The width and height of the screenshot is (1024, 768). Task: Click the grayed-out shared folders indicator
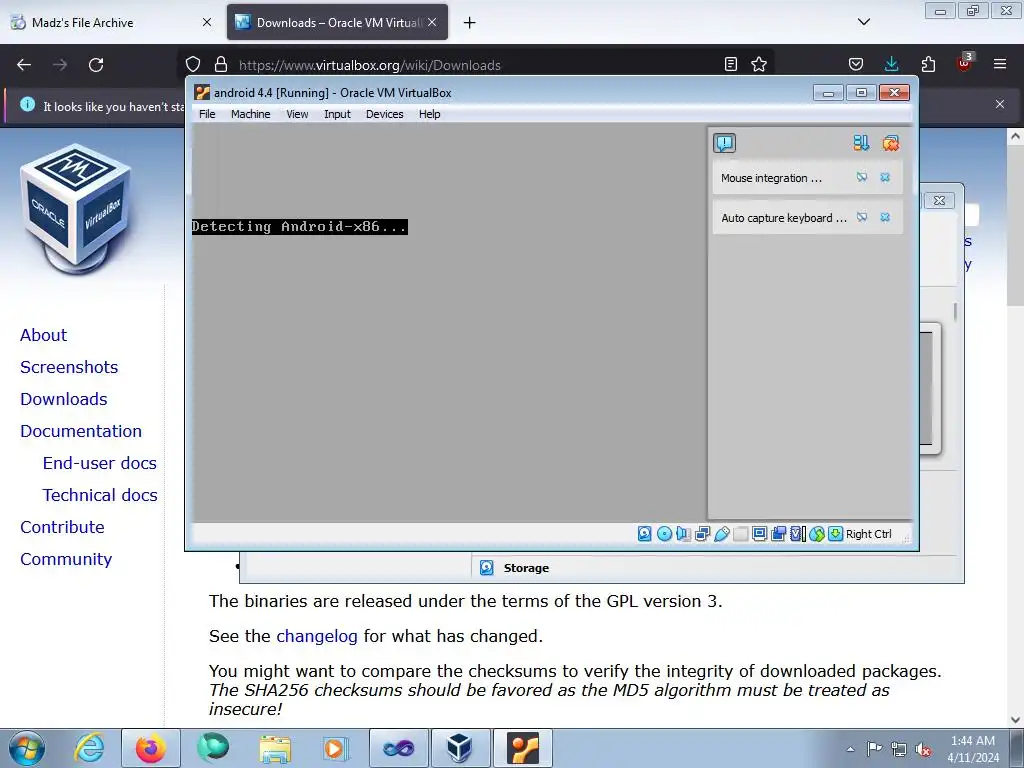741,534
